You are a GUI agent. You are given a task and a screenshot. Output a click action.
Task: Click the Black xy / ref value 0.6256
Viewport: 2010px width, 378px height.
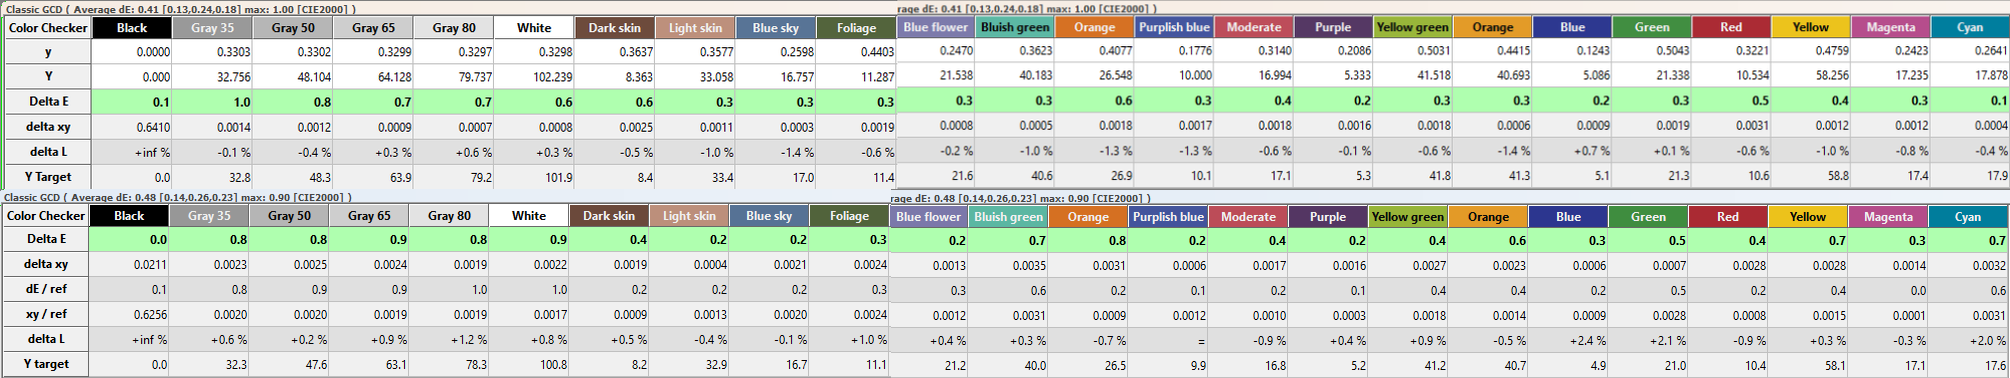coord(150,315)
